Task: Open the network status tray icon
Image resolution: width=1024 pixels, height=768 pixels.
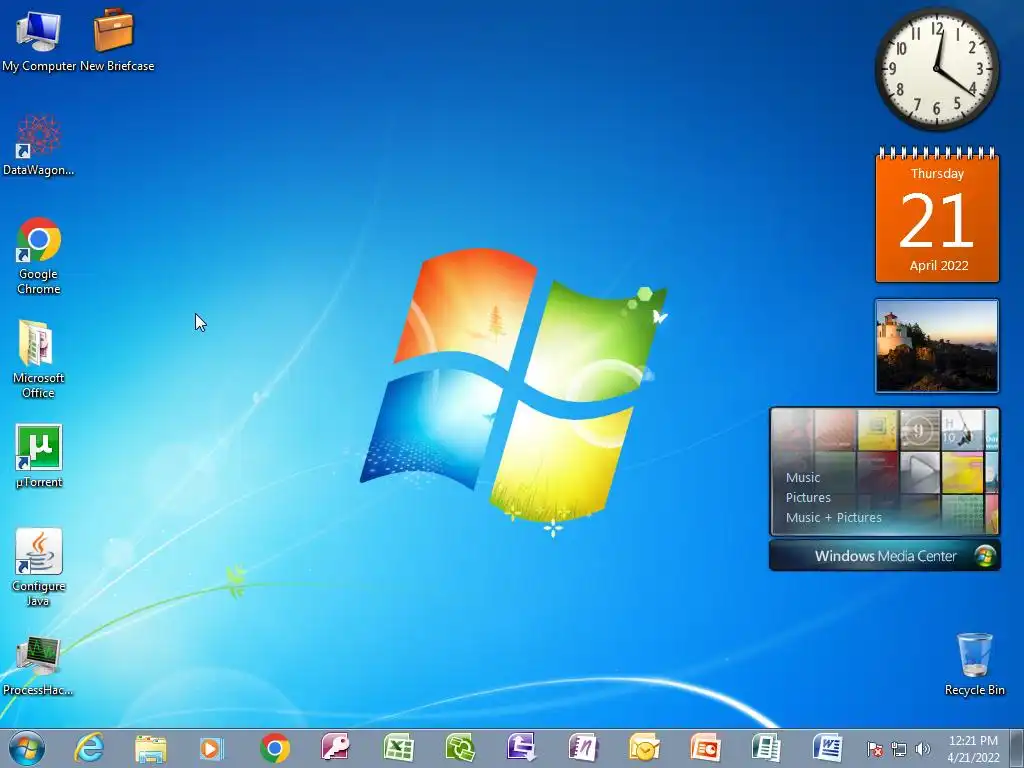Action: click(899, 749)
